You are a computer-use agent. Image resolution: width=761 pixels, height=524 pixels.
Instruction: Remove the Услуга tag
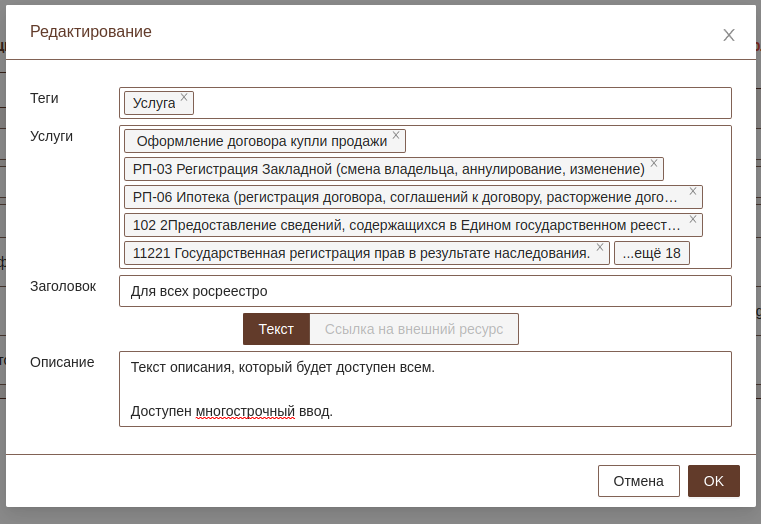click(x=184, y=98)
